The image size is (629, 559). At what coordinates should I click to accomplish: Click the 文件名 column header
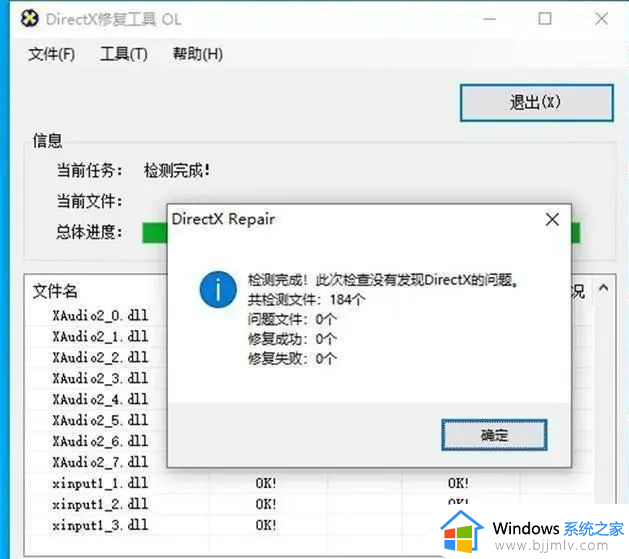pyautogui.click(x=55, y=291)
